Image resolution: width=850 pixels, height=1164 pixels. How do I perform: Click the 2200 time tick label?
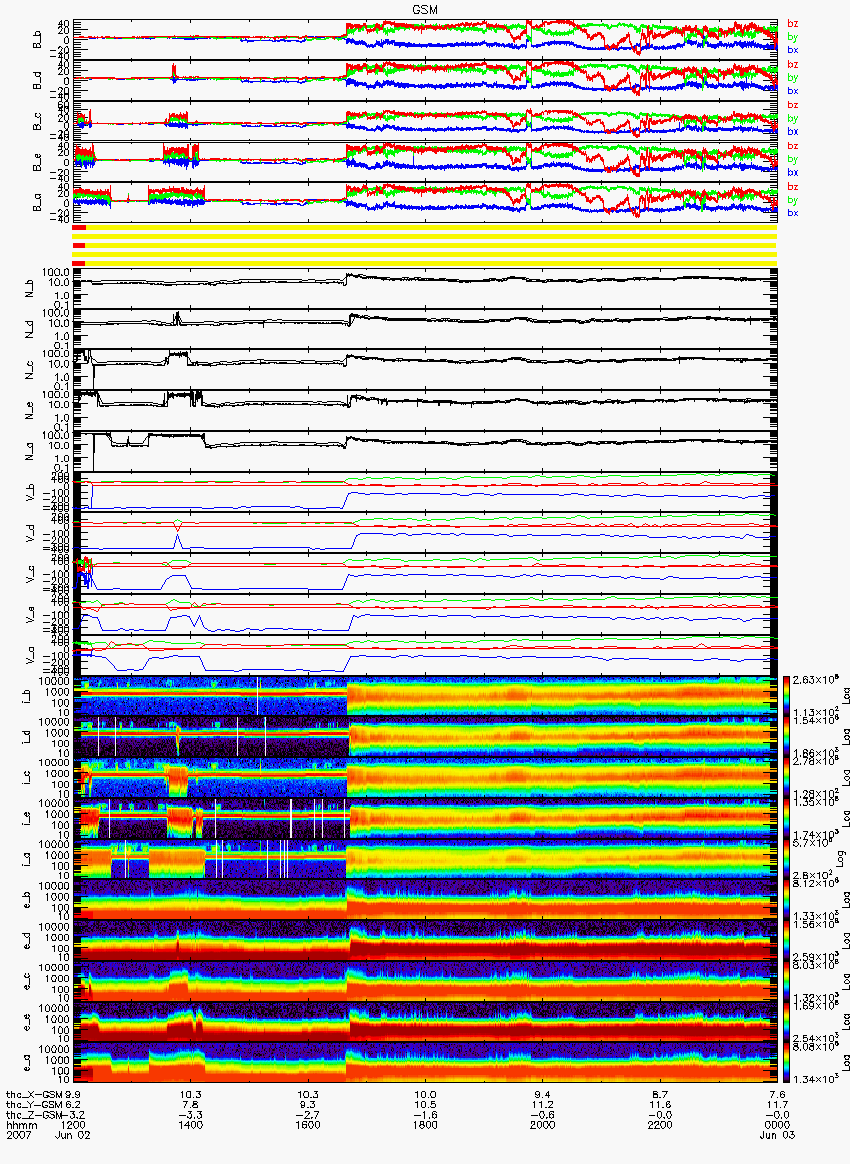(x=660, y=1125)
